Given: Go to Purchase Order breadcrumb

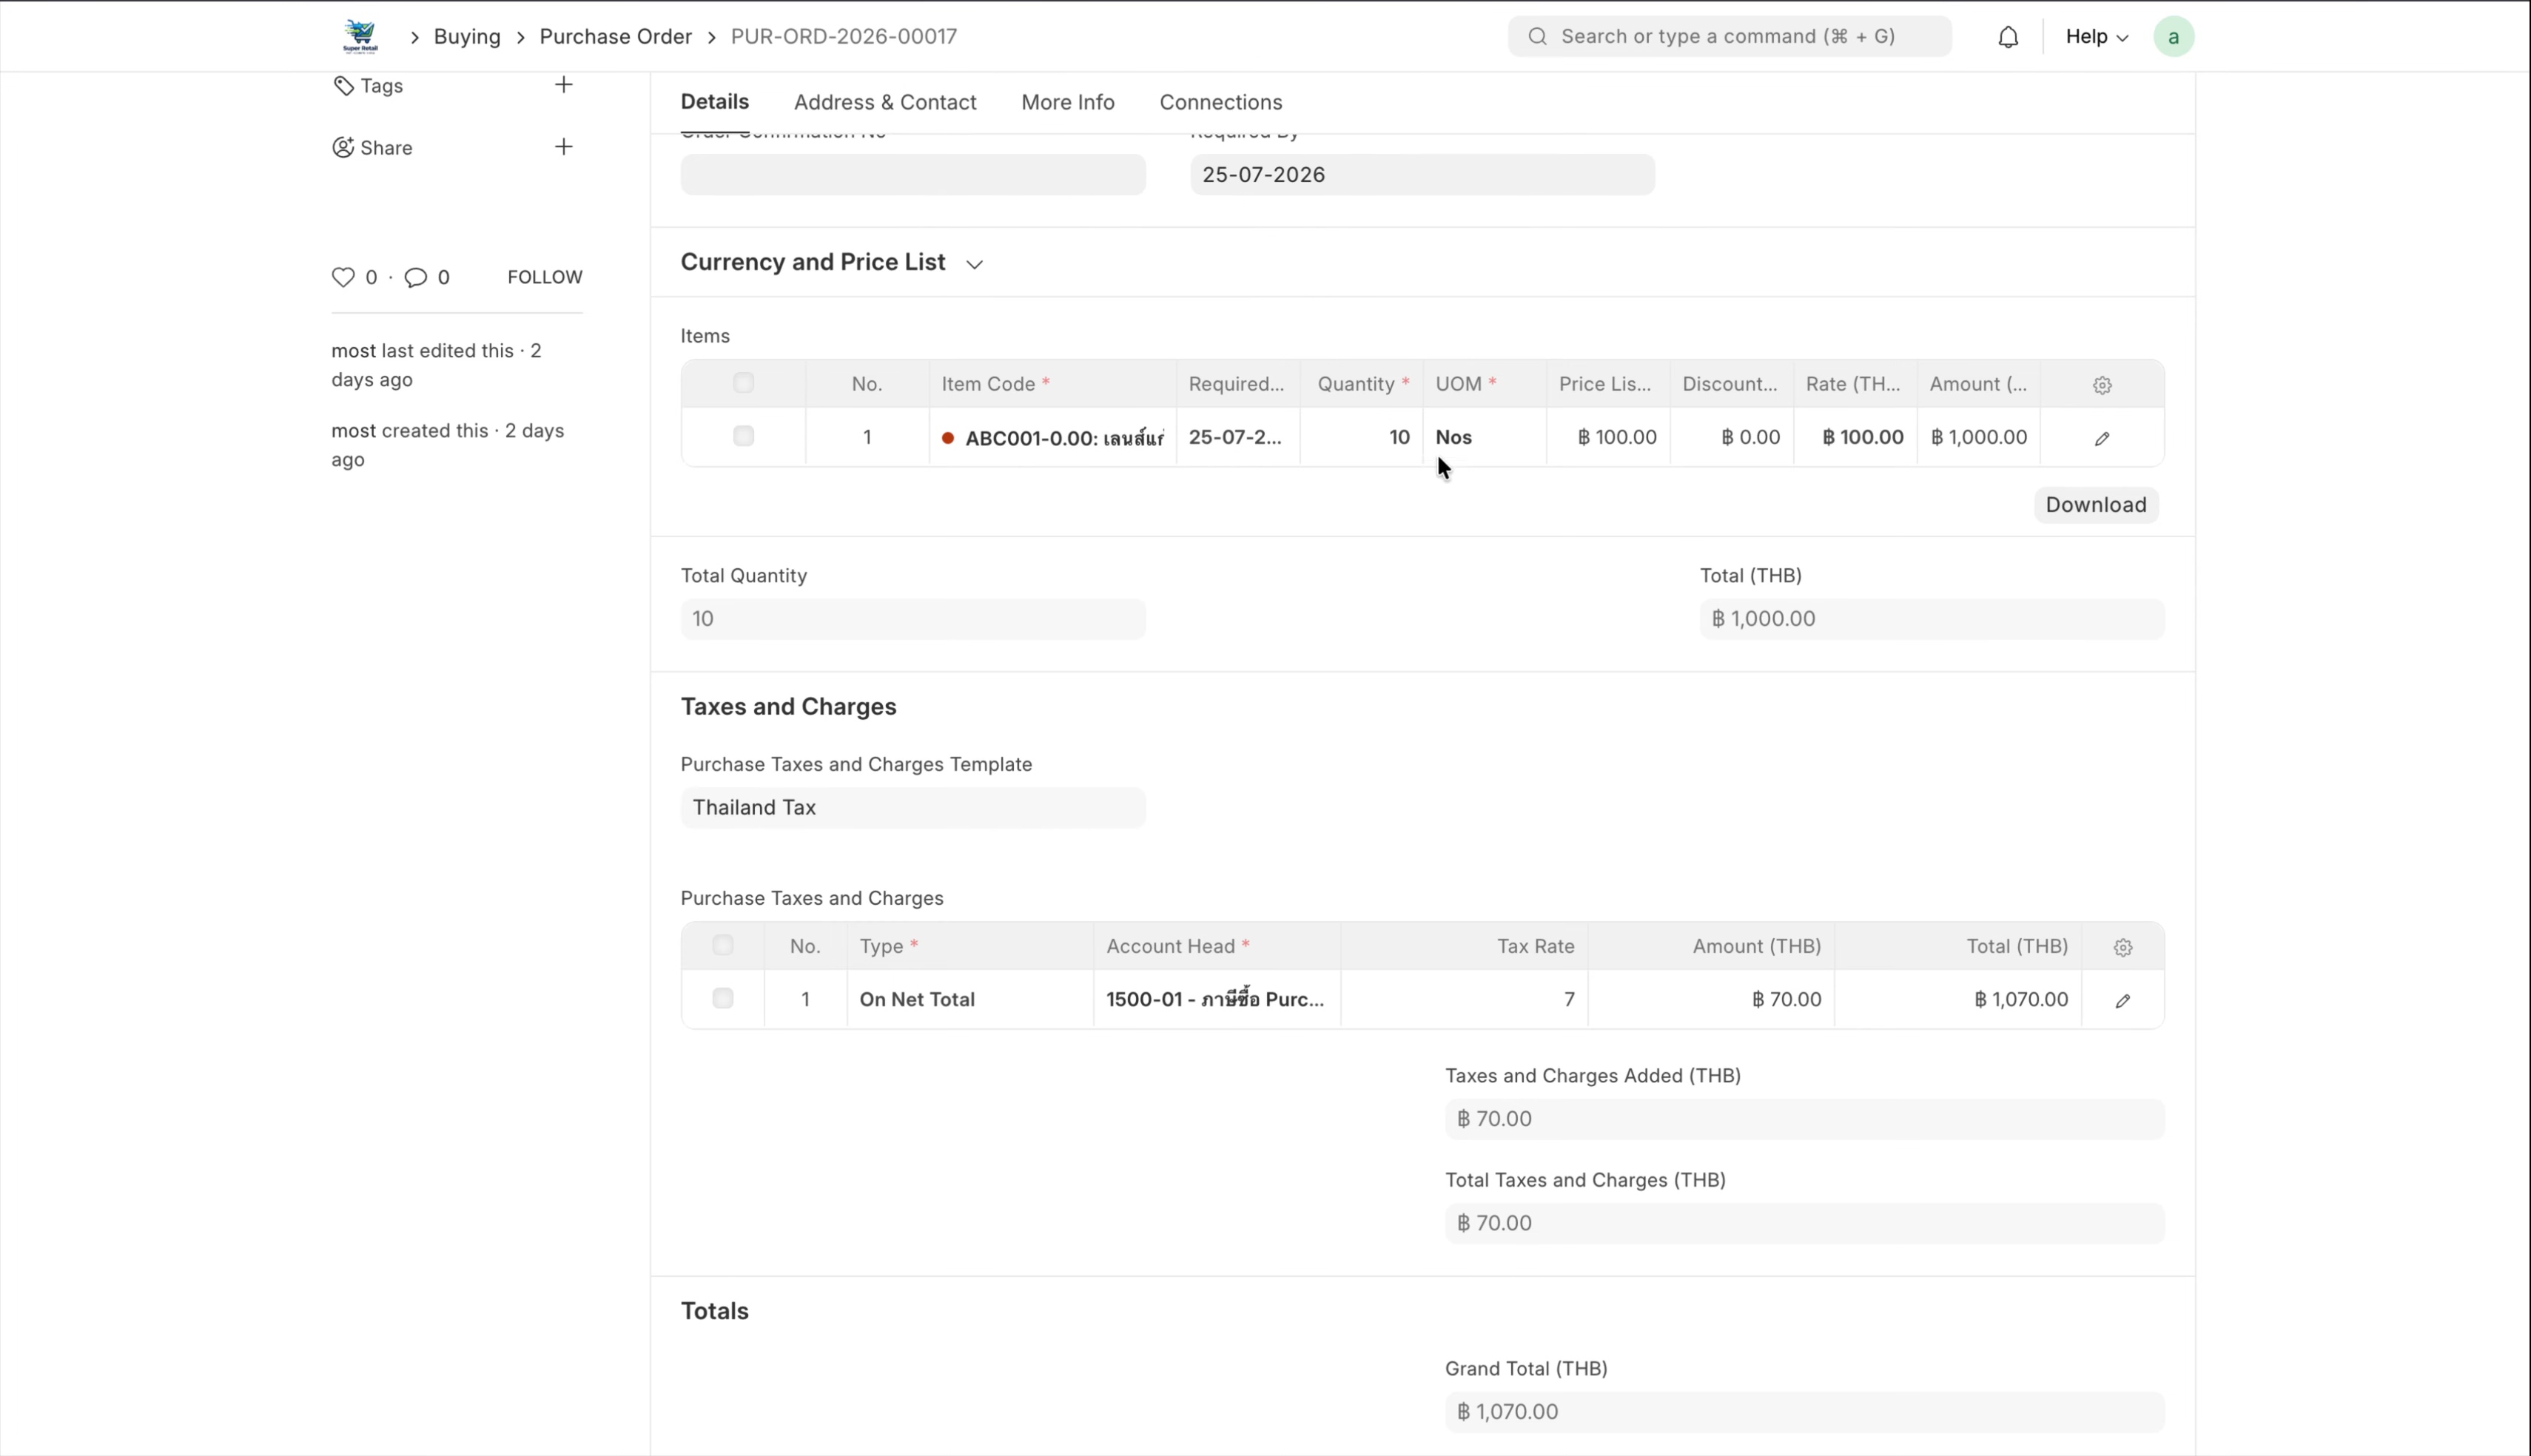Looking at the screenshot, I should click(x=616, y=37).
